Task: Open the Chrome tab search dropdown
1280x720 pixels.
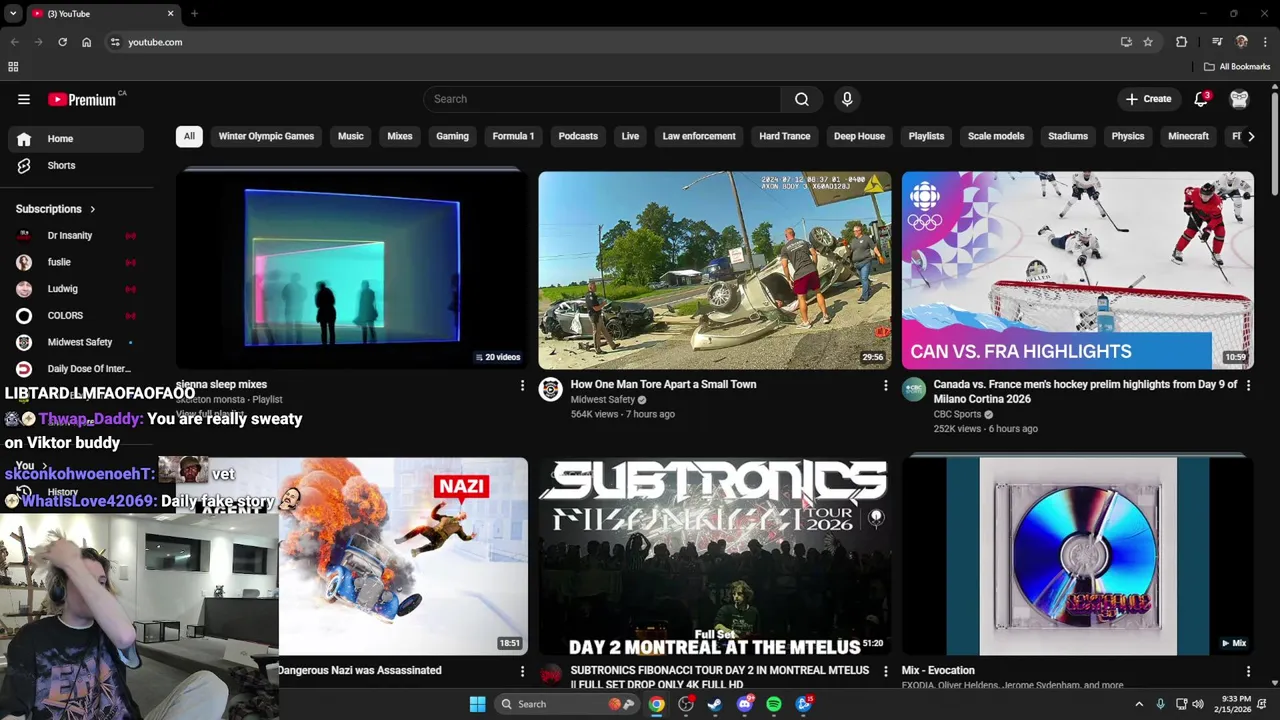Action: [13, 14]
